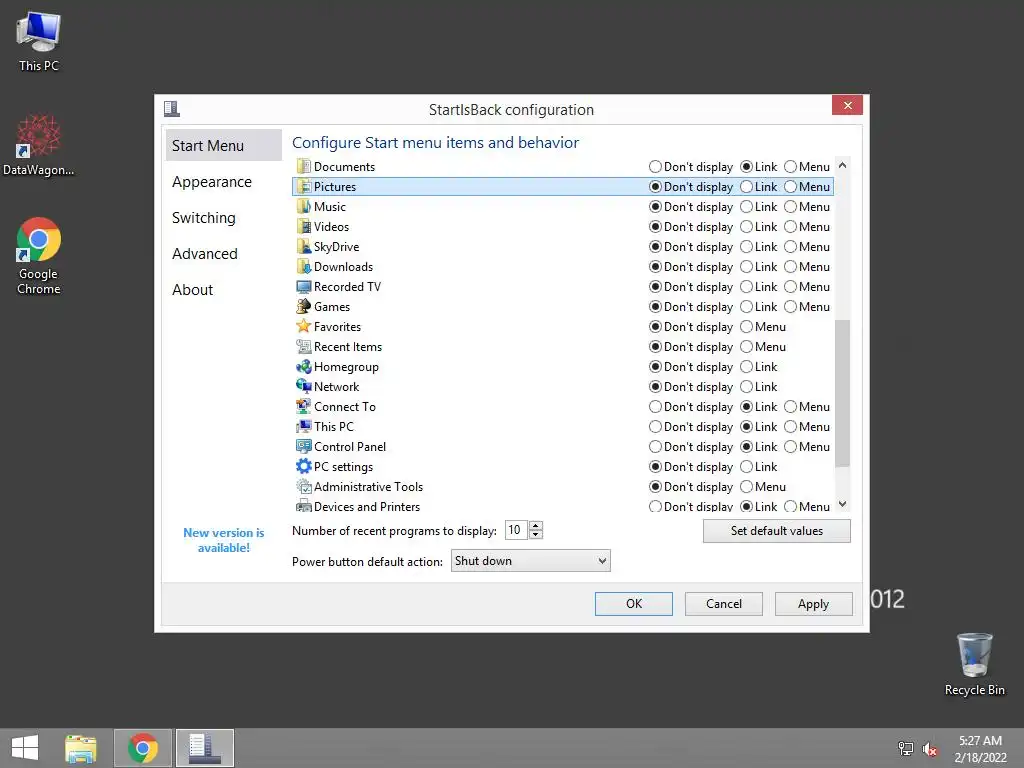Open the Appearance section
This screenshot has width=1024, height=768.
pyautogui.click(x=223, y=182)
